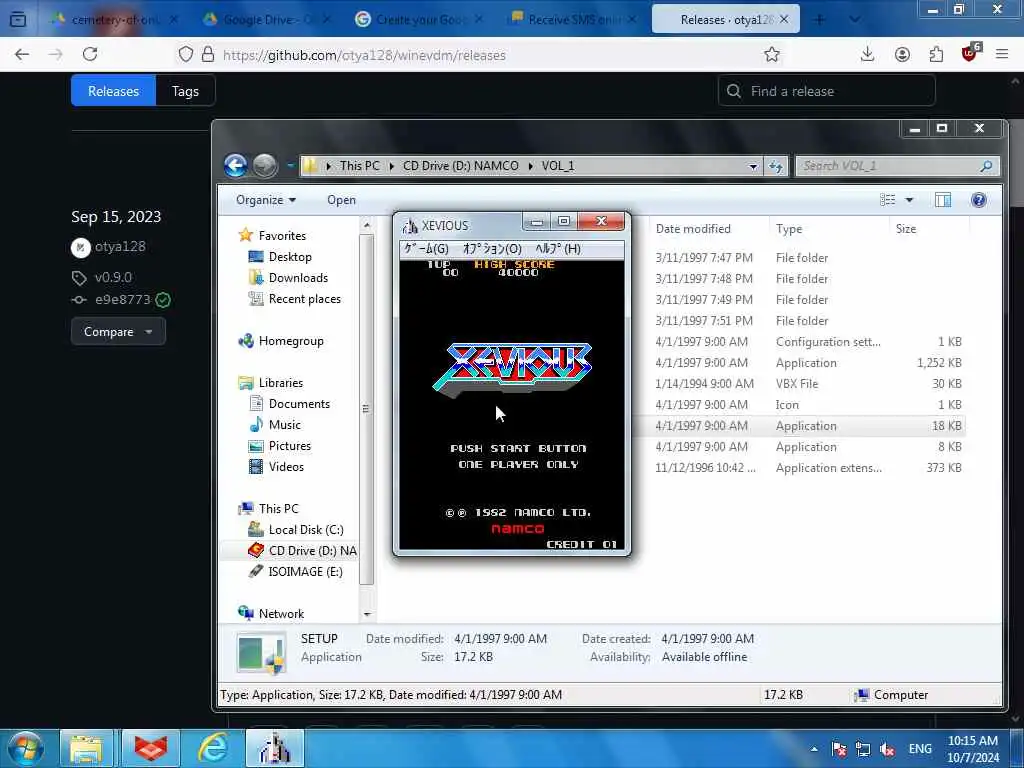The image size is (1024, 768).
Task: Open the otya128 author link
Action: pos(120,246)
